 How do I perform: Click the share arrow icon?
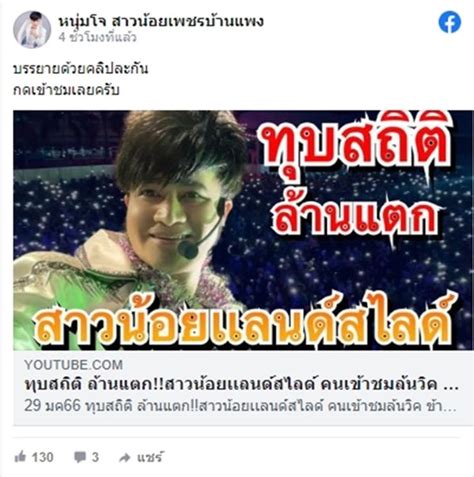(x=125, y=458)
